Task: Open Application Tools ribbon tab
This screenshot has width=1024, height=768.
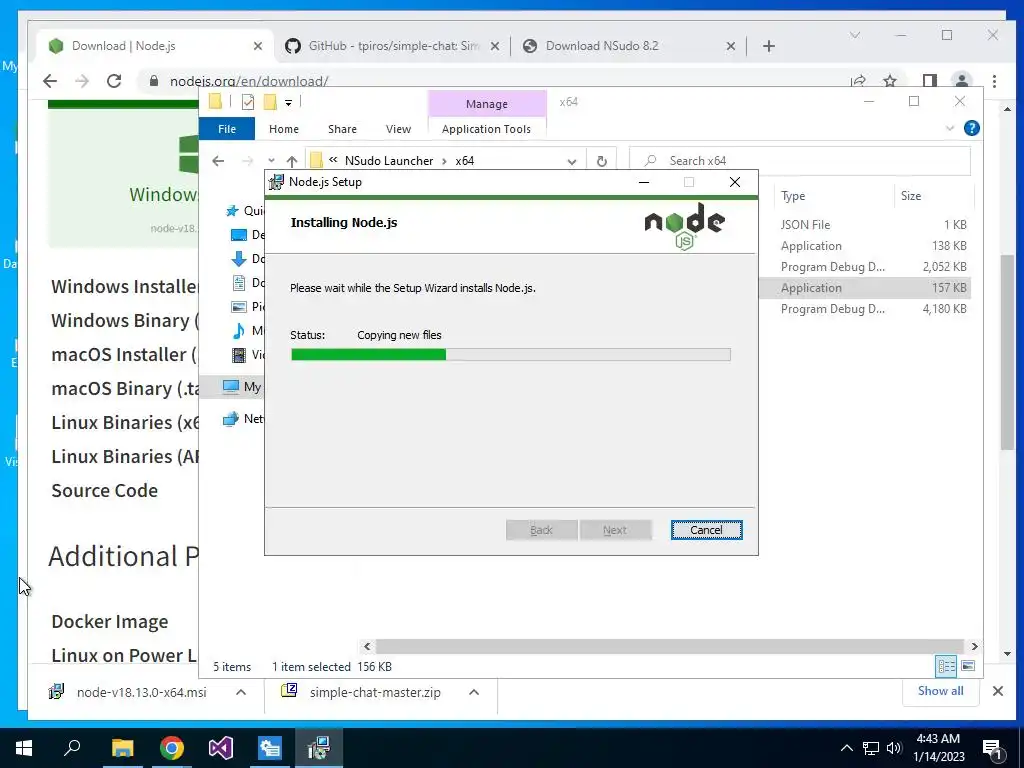Action: [486, 129]
